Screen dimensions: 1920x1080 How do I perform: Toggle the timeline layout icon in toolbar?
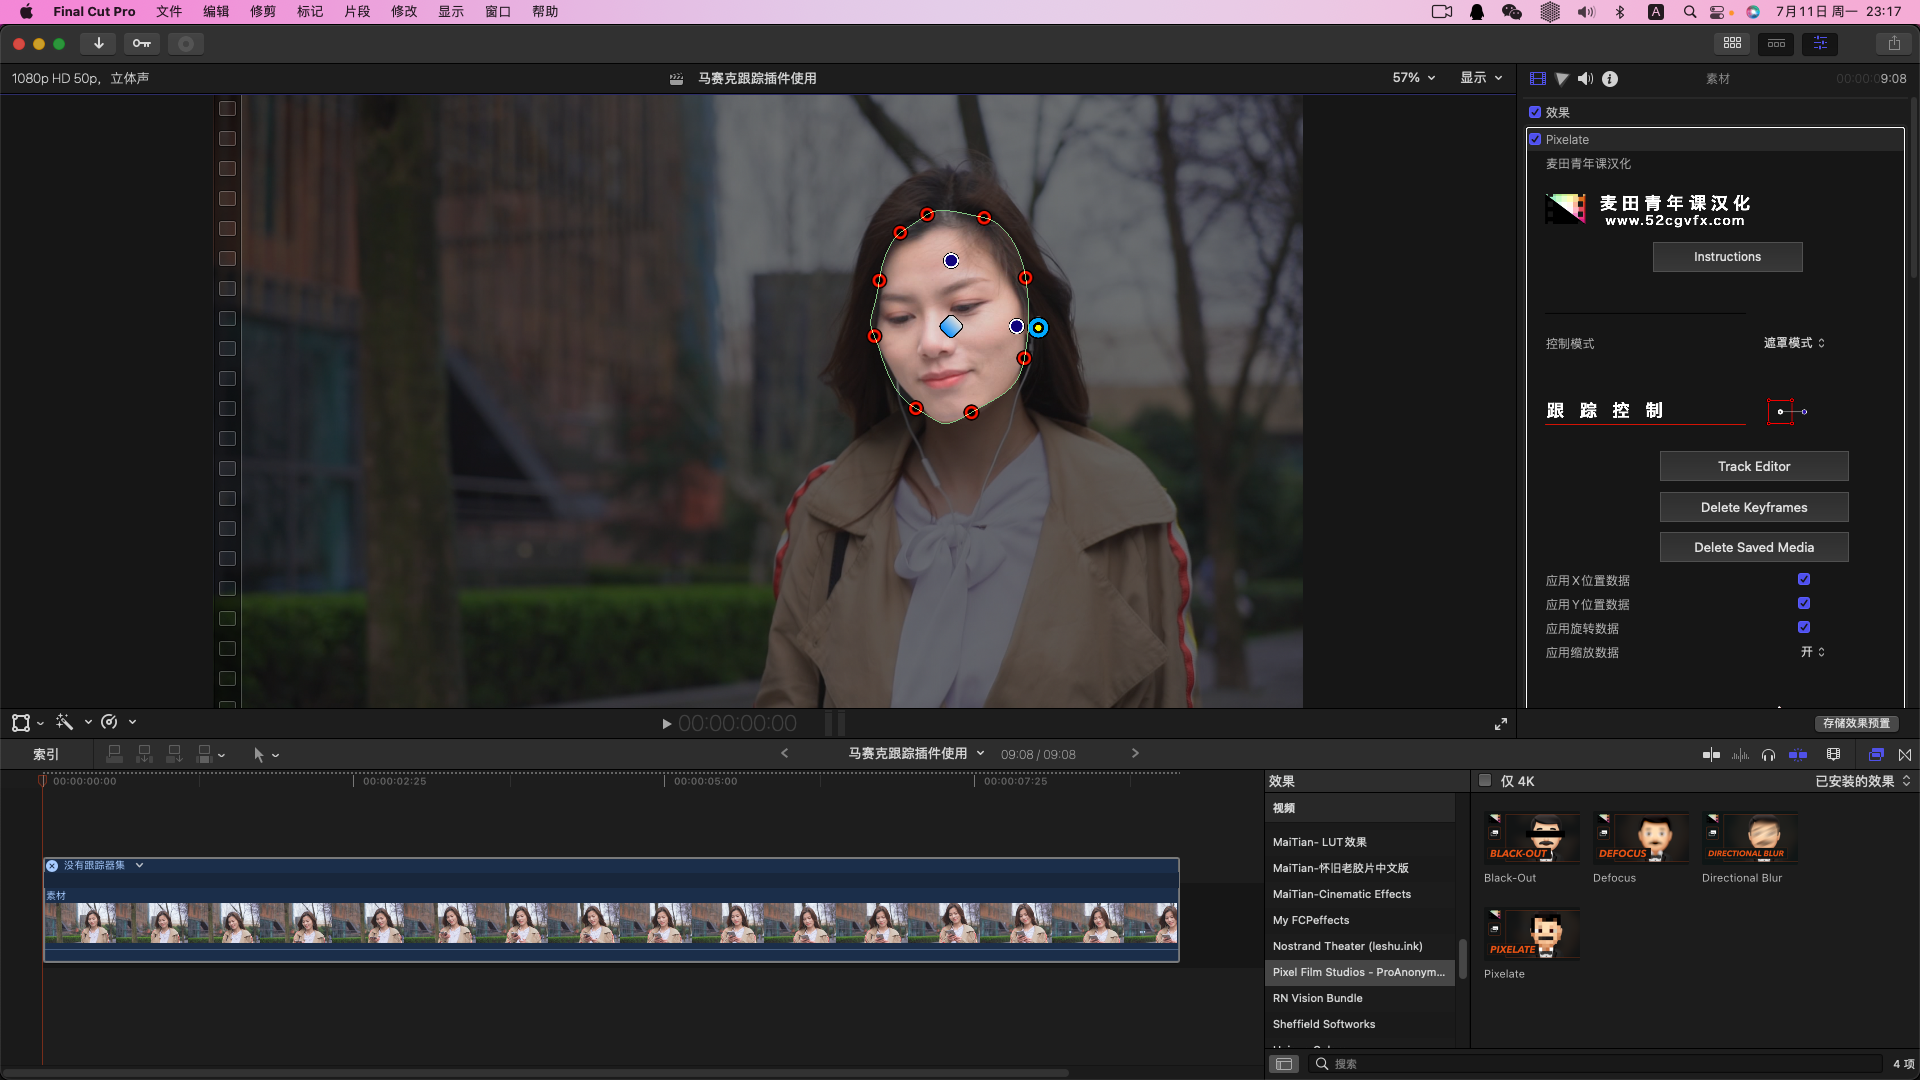point(1776,43)
